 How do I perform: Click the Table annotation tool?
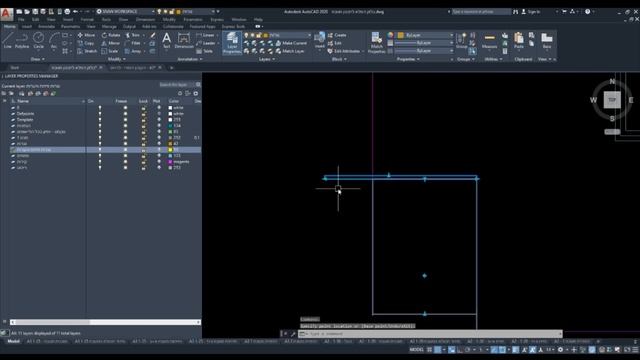click(204, 51)
